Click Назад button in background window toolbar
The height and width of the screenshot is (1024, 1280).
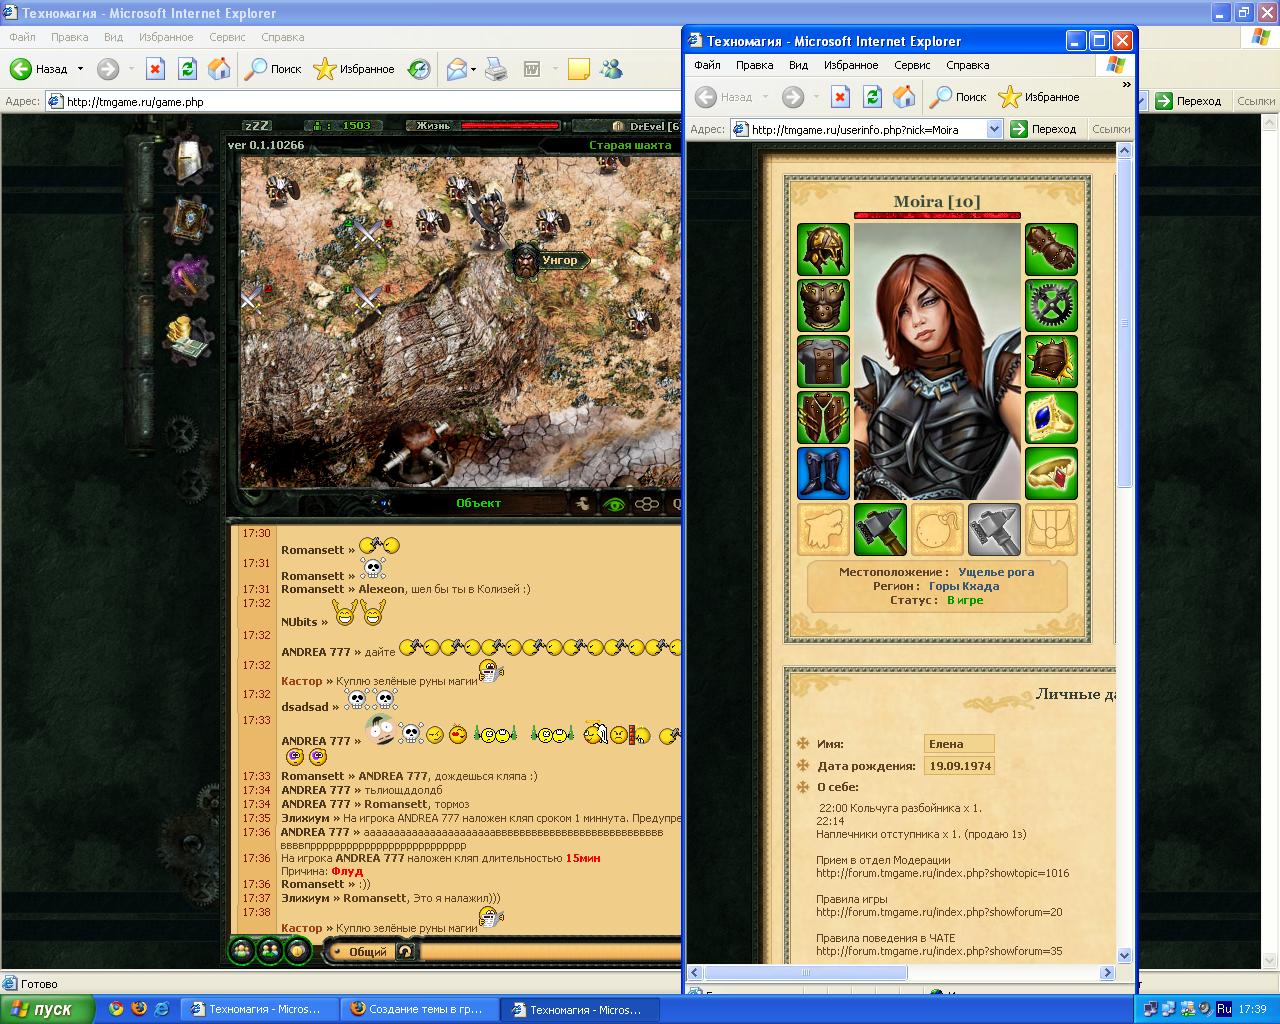[40, 69]
